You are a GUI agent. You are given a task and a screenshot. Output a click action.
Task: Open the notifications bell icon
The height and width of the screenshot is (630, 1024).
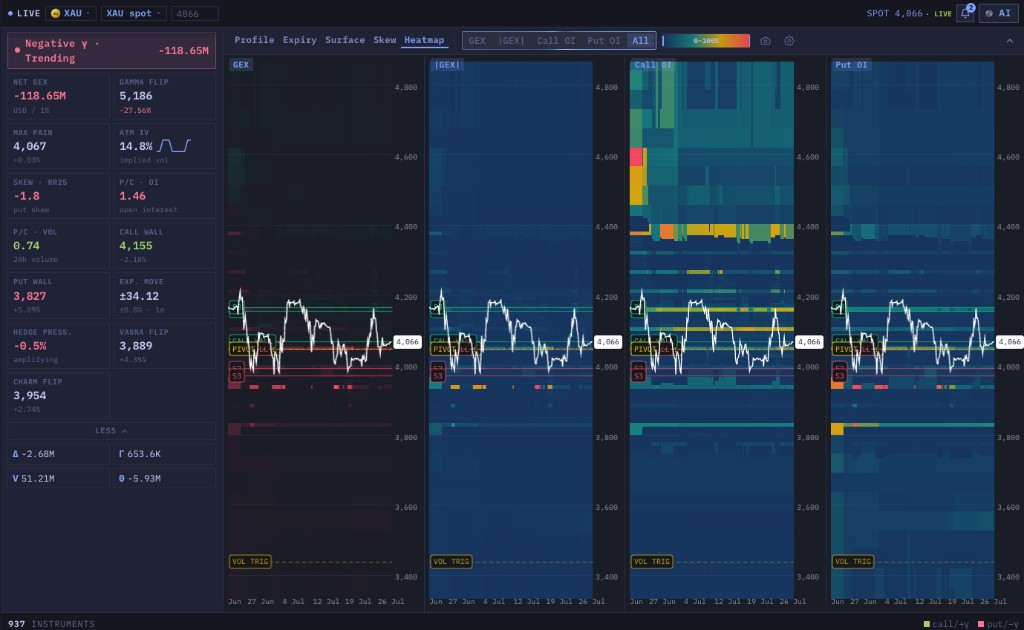pos(965,13)
